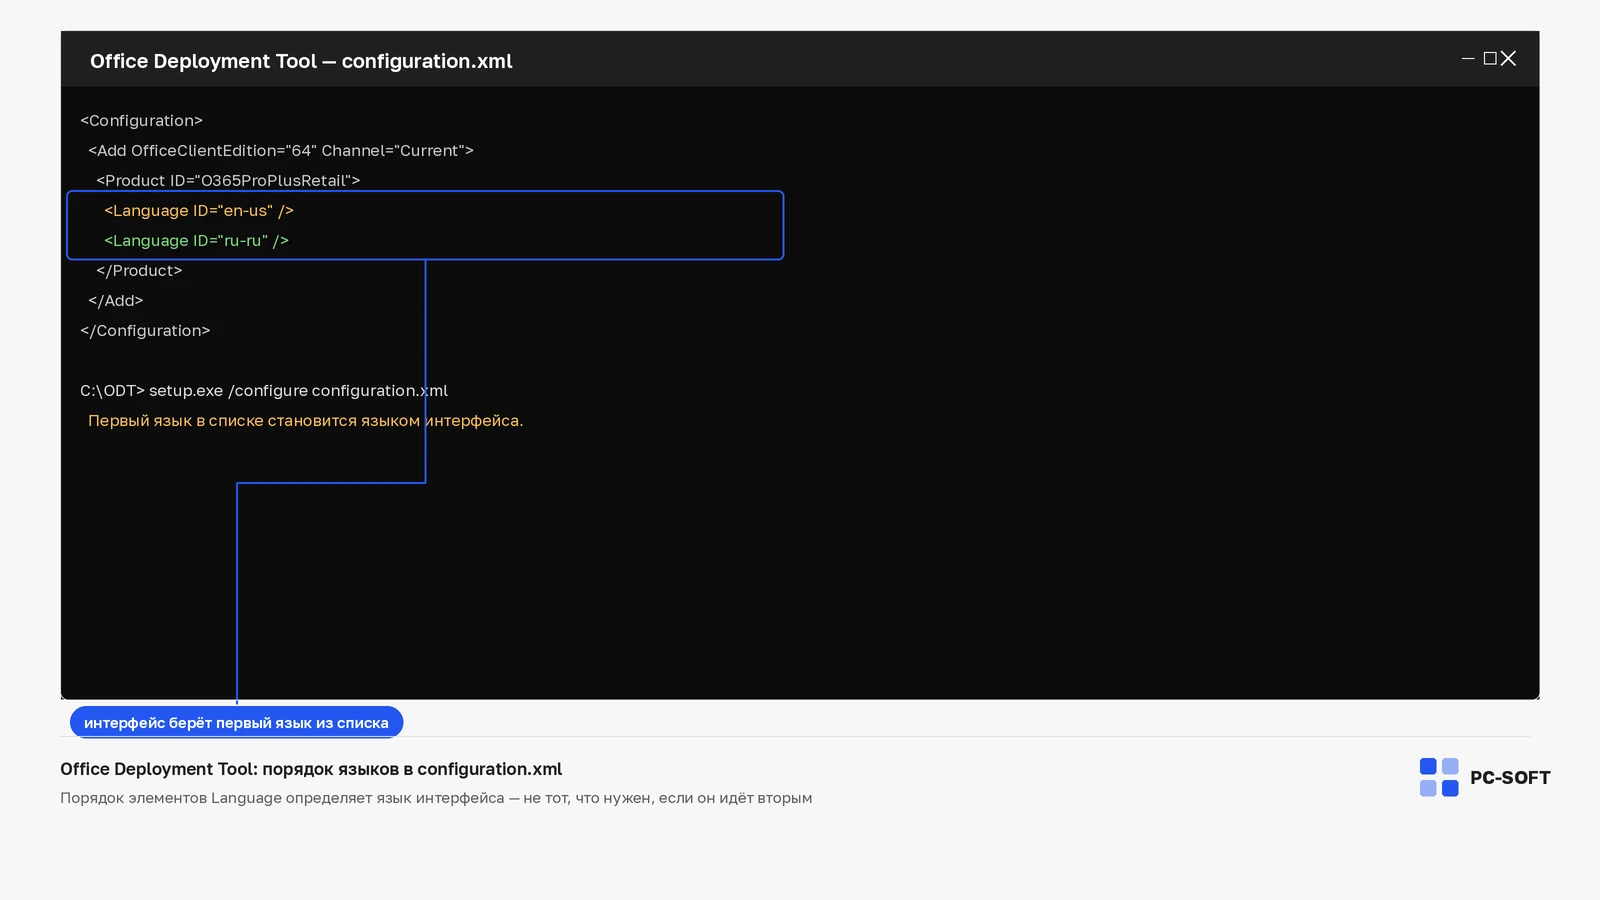
Task: Minimize the Office Deployment Tool window
Action: [x=1468, y=59]
